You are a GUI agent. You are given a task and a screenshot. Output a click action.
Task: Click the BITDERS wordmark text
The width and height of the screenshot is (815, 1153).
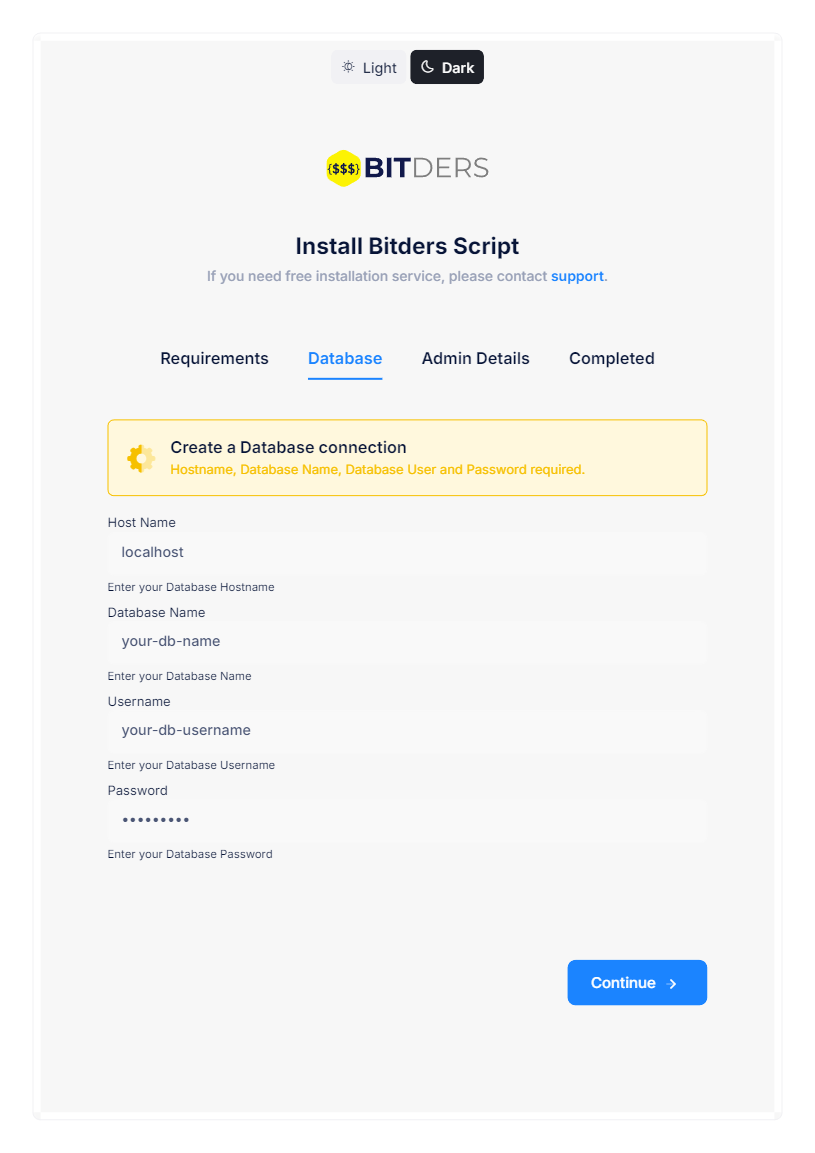(427, 168)
